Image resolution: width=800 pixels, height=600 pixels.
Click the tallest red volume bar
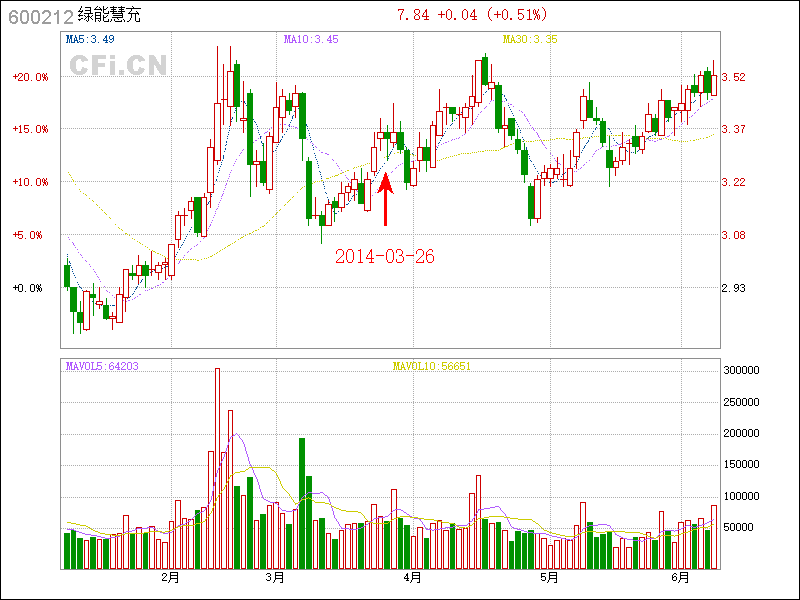tap(217, 467)
